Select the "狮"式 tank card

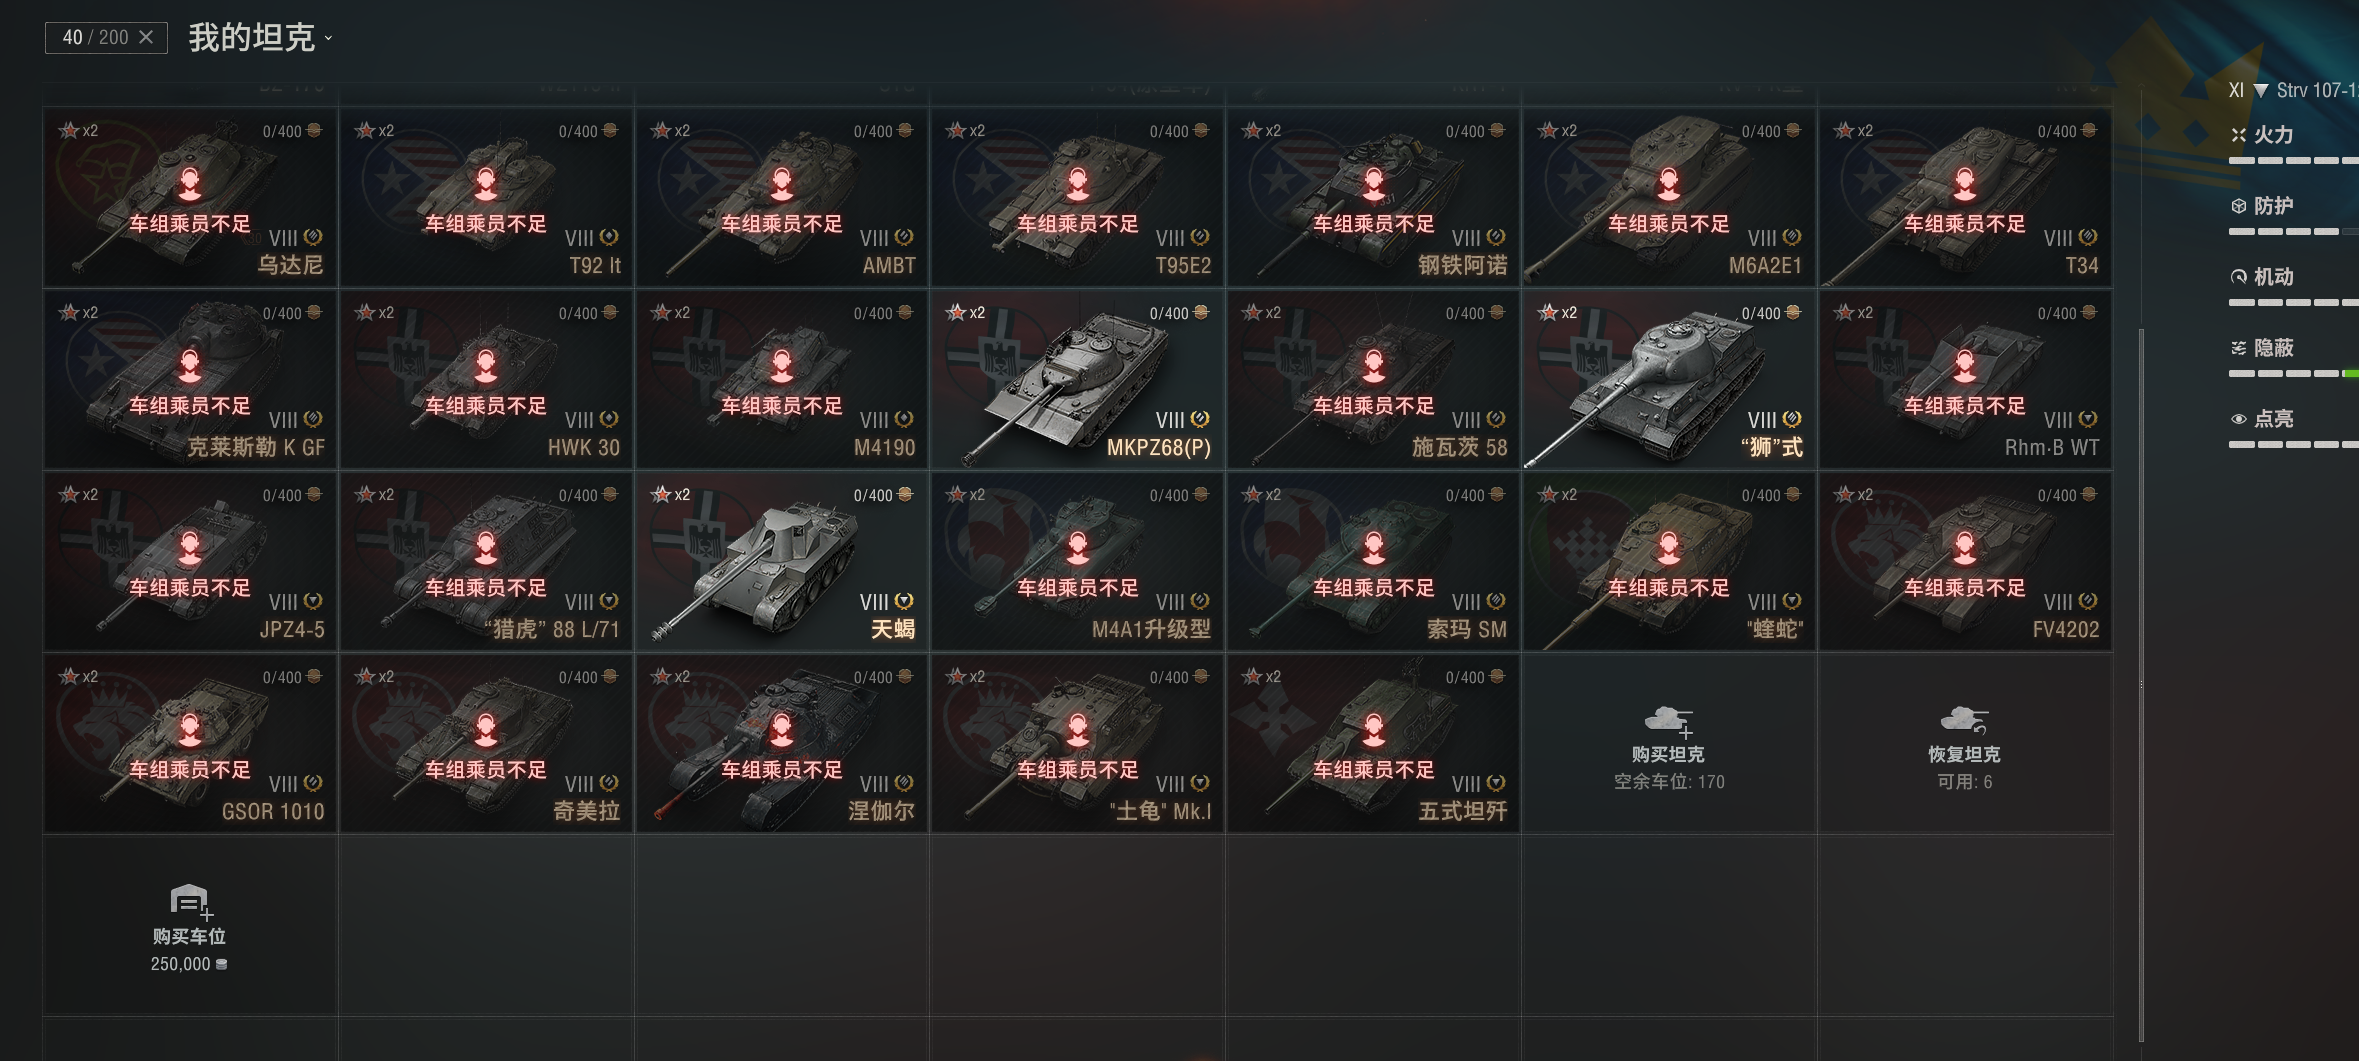[x=1668, y=380]
